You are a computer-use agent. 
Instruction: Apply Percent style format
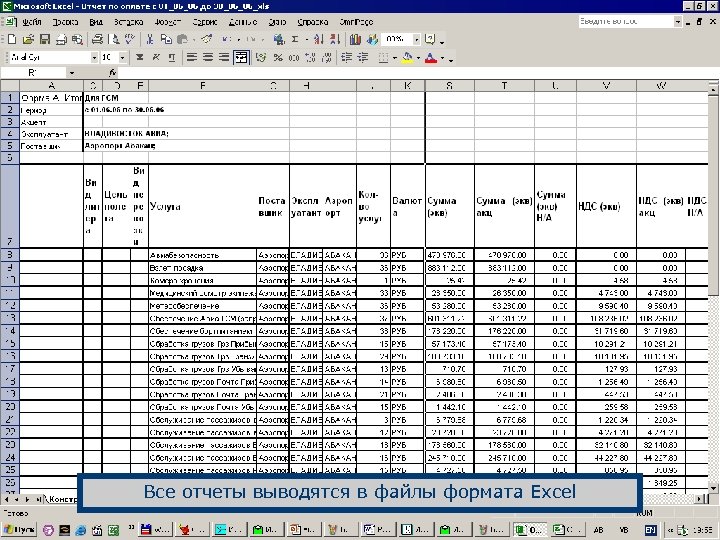pos(278,57)
